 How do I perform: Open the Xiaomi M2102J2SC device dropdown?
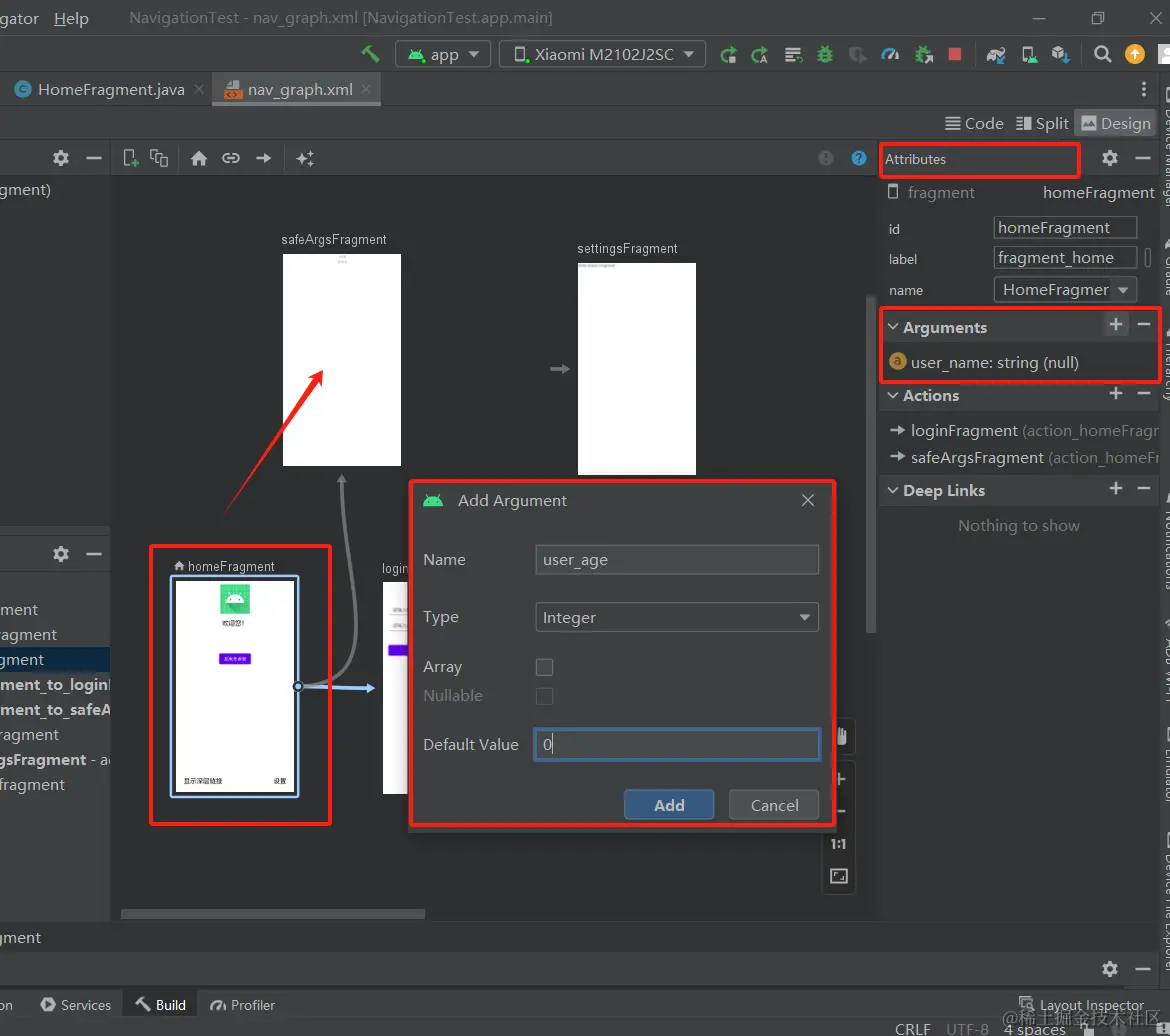(602, 54)
